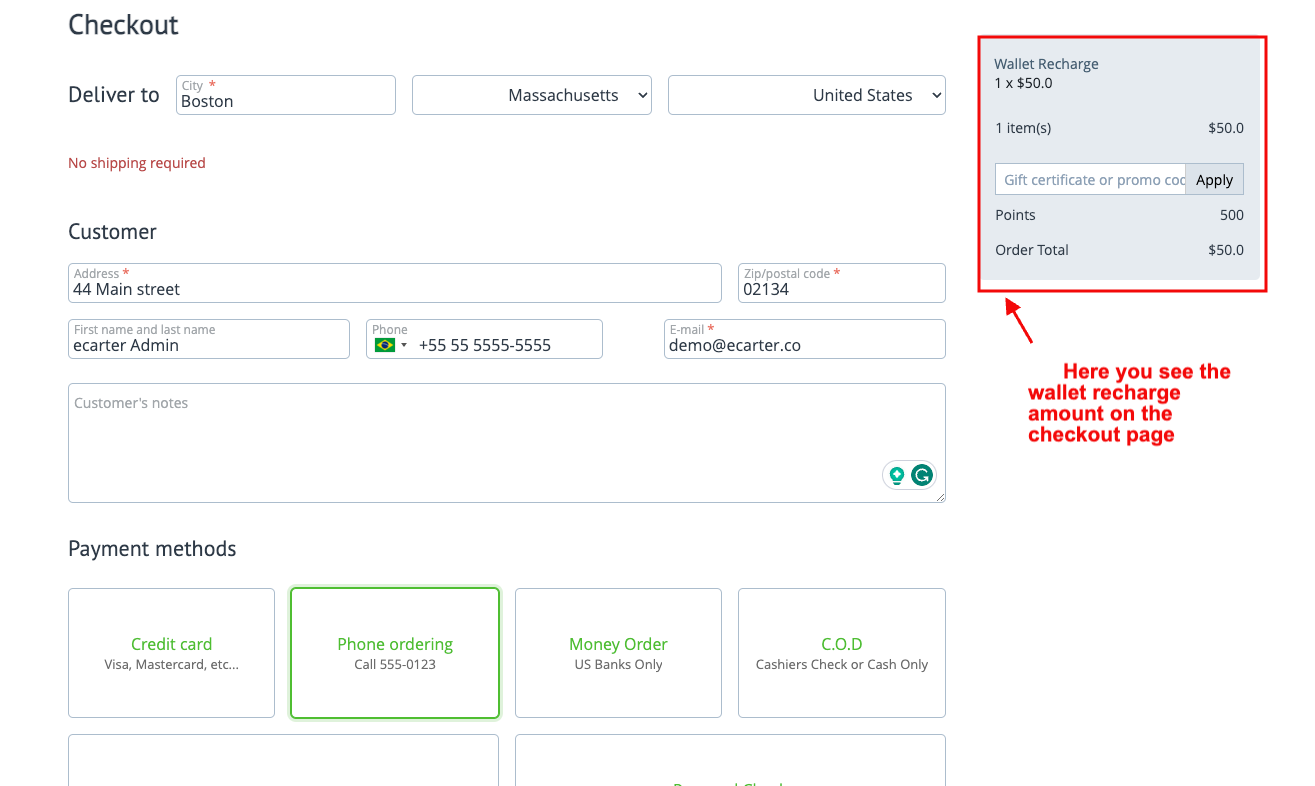Expand the United States country dropdown

pos(806,95)
